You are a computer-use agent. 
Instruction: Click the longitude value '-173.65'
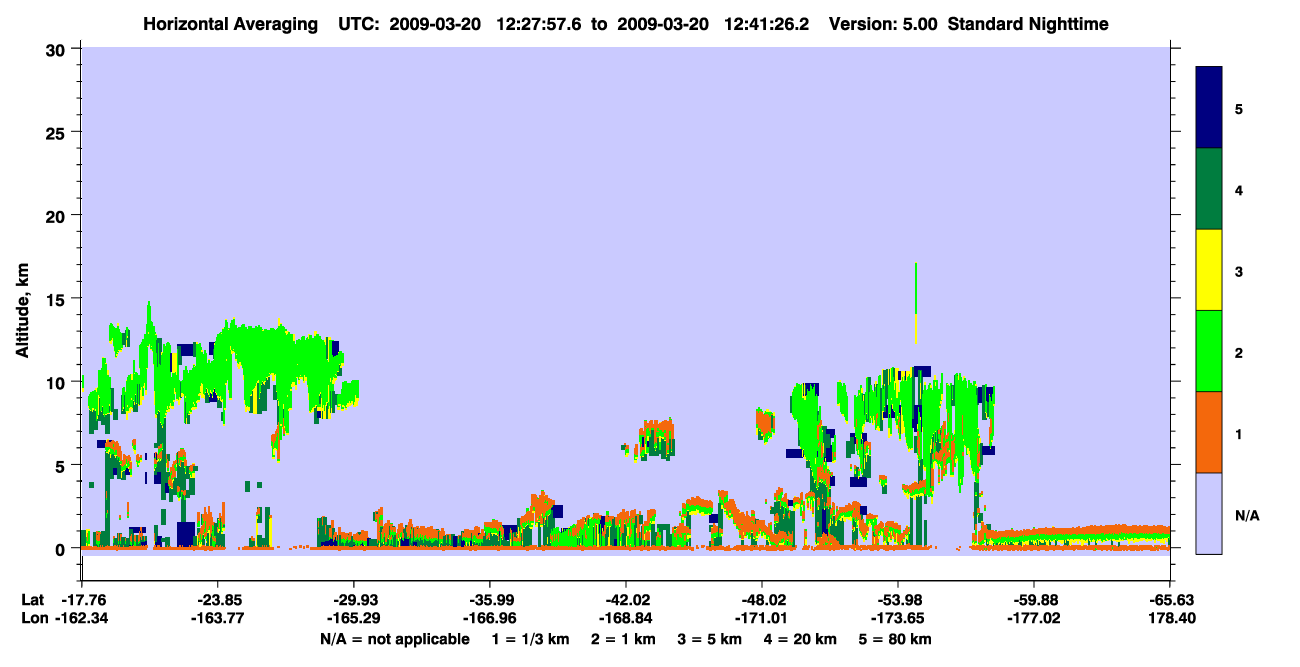(897, 618)
